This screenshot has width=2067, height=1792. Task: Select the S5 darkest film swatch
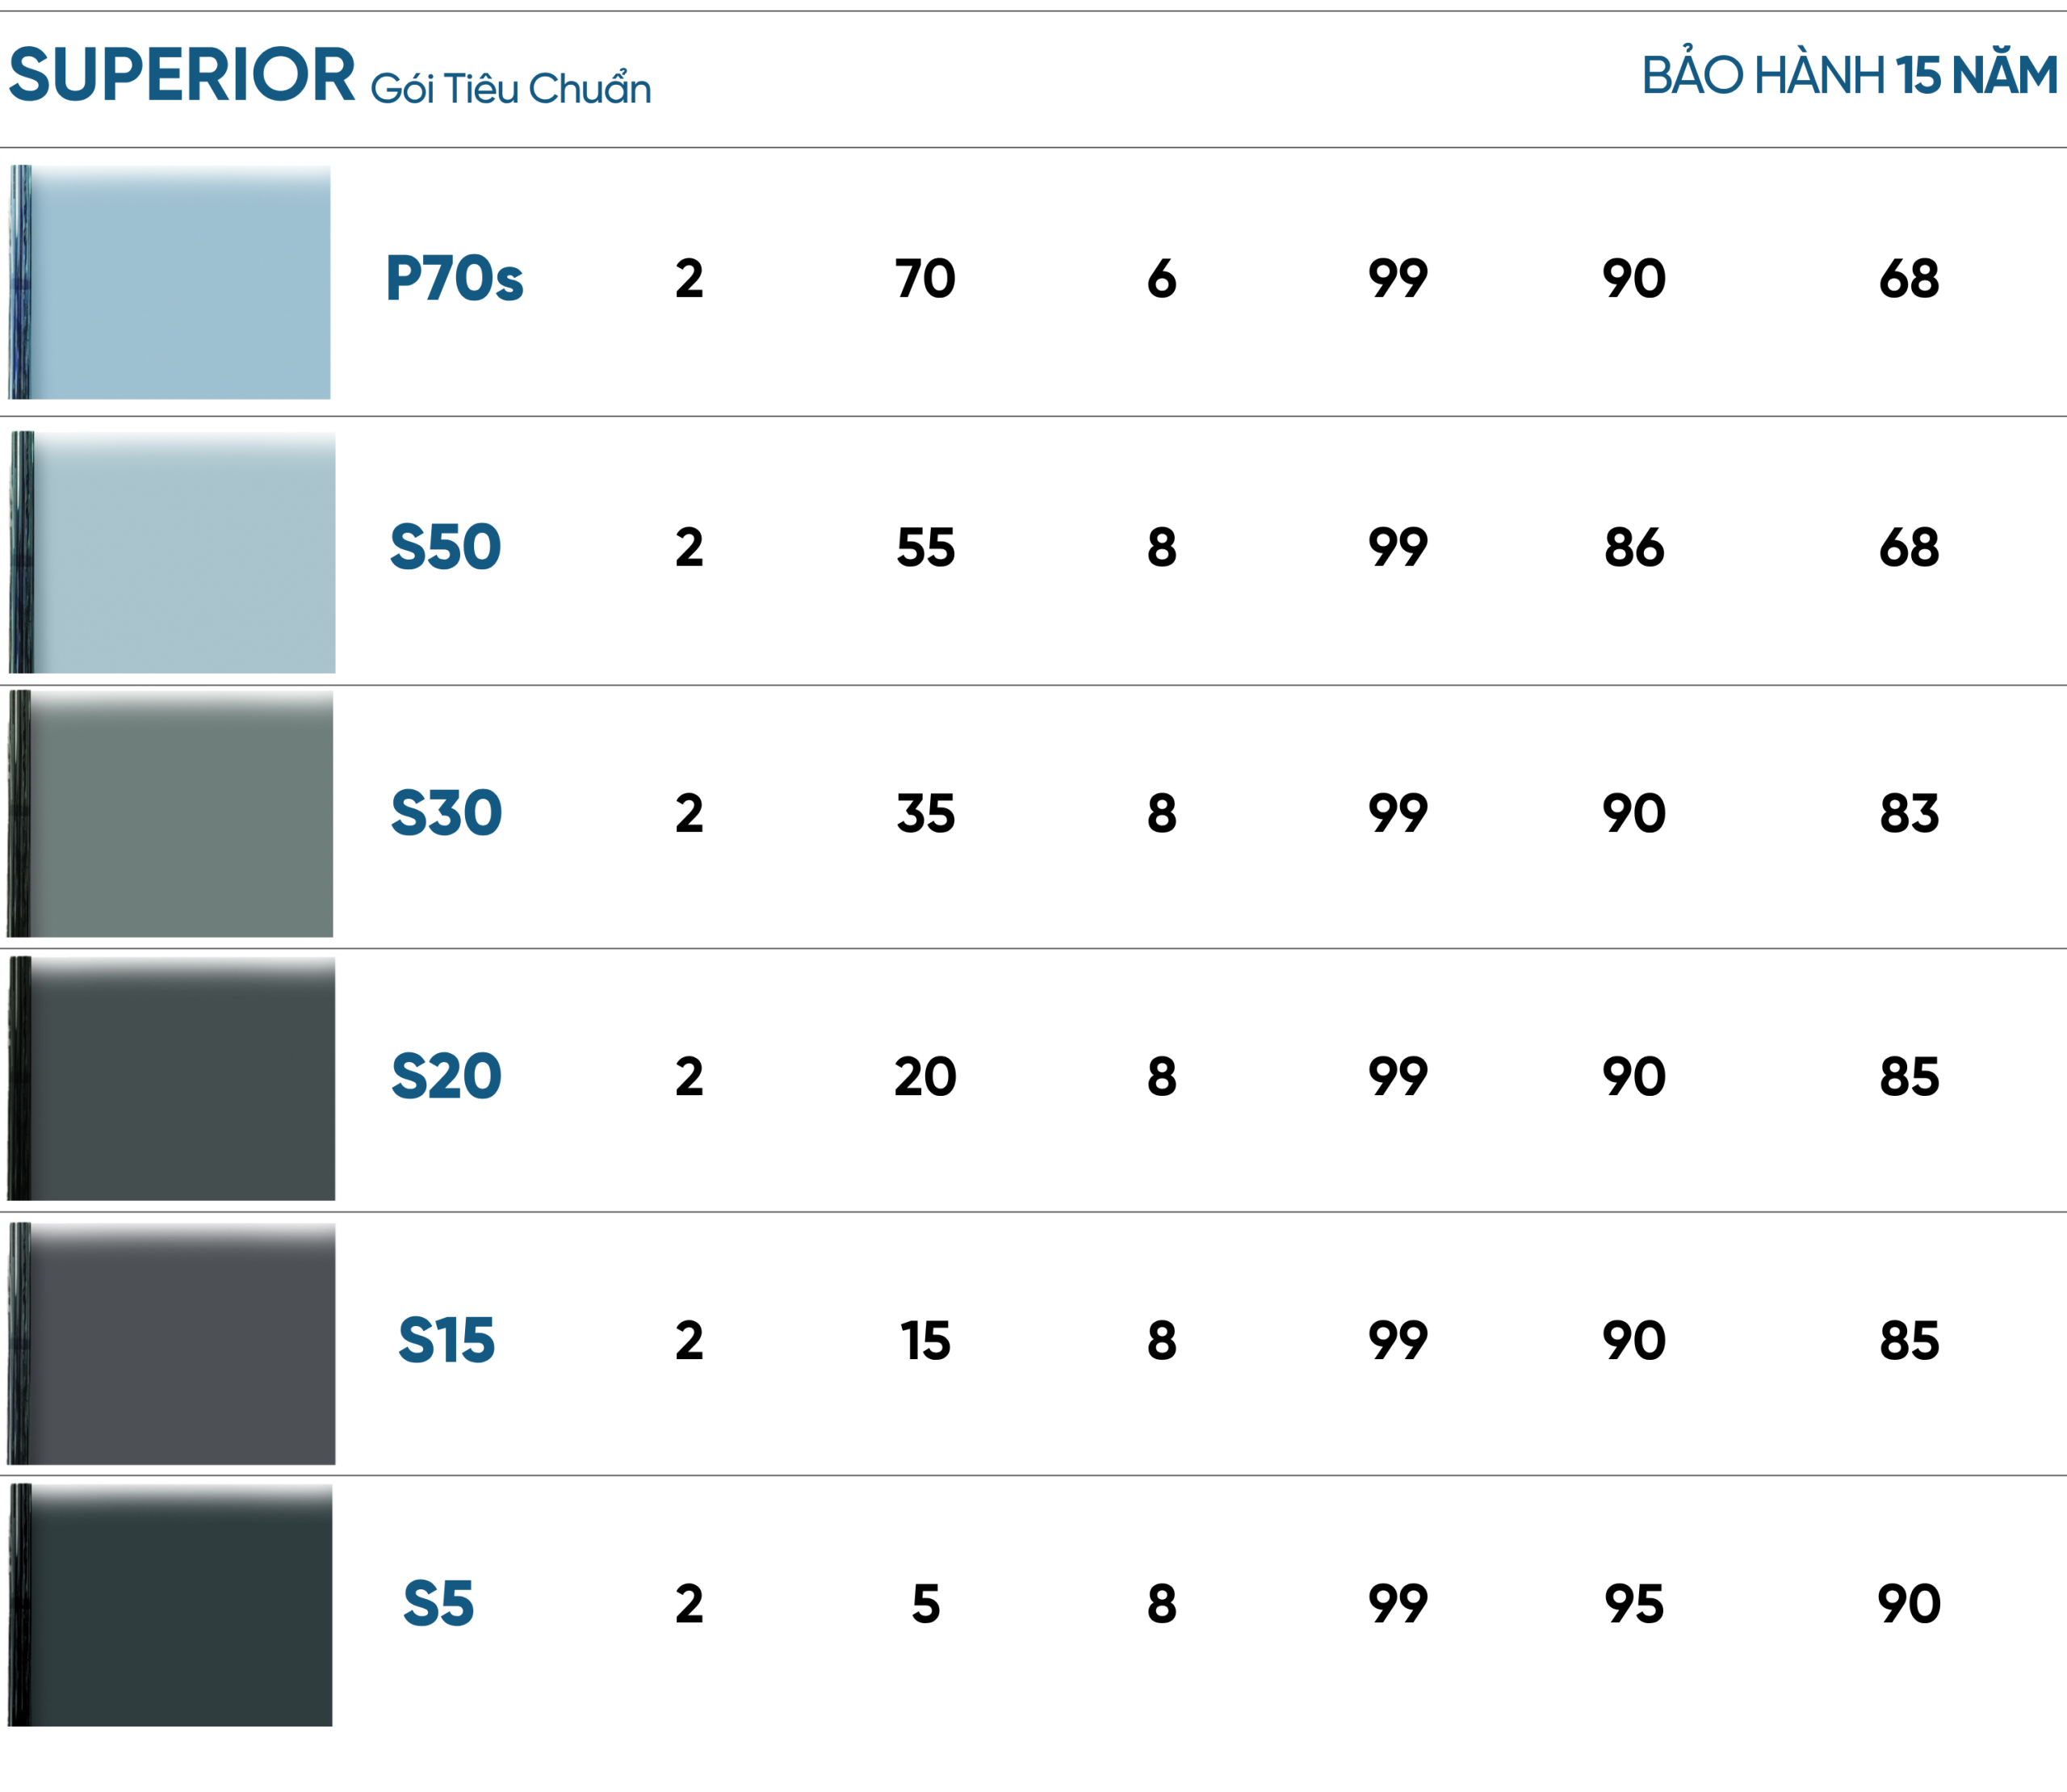(170, 1605)
